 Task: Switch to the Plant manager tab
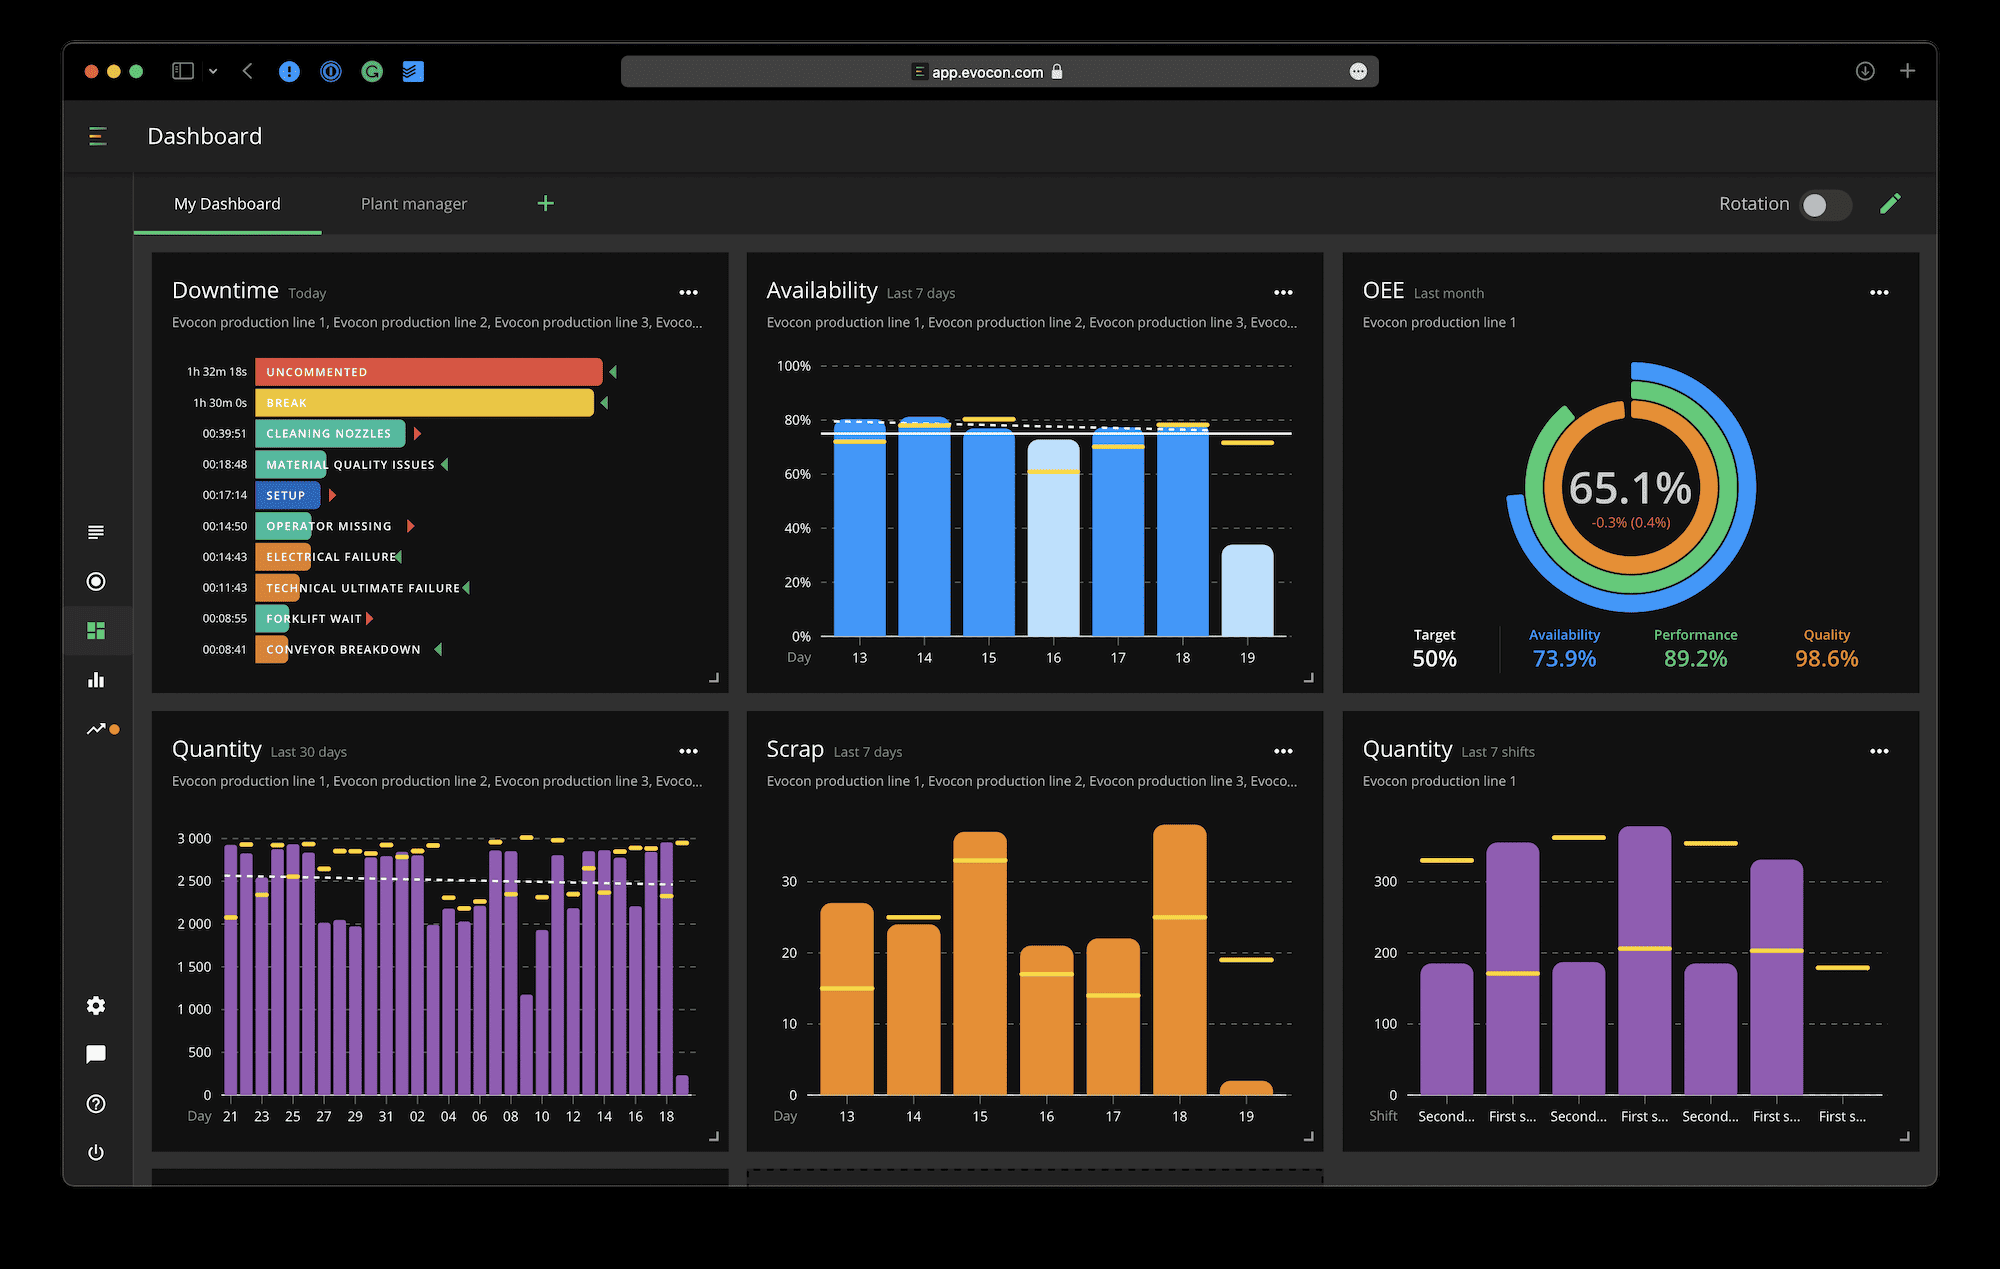pyautogui.click(x=414, y=203)
